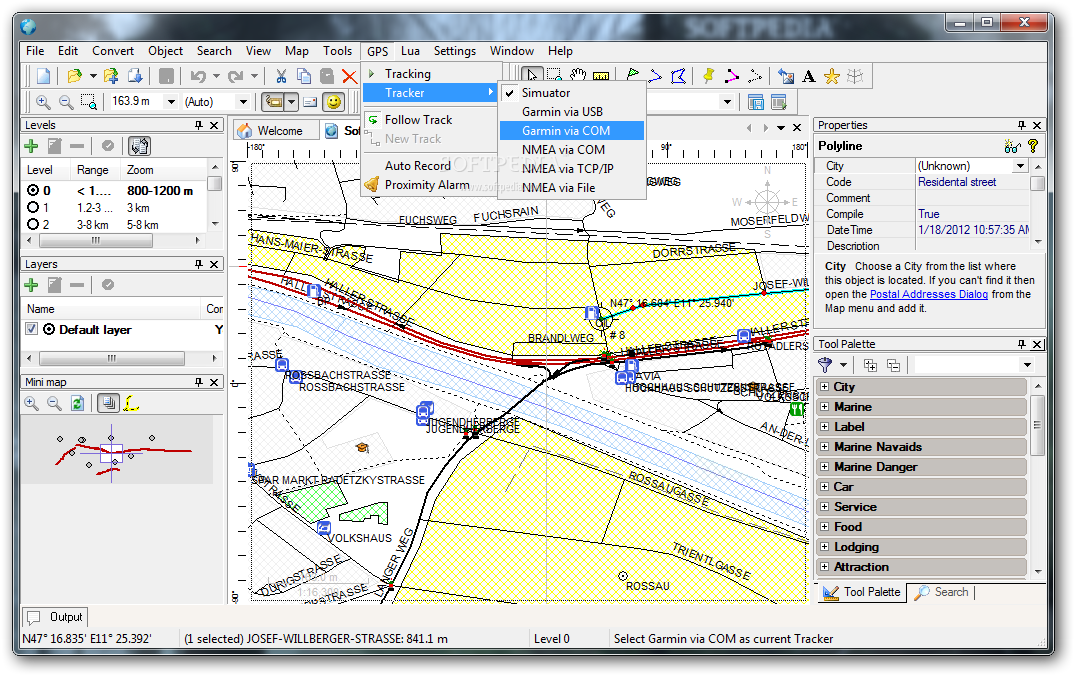Image resolution: width=1075 pixels, height=676 pixels.
Task: Select the level 1 radio button
Action: coord(33,208)
